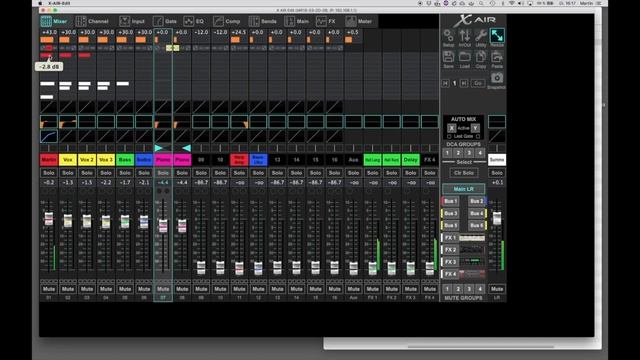This screenshot has width=640, height=360.
Task: Click the Martin channel fader
Action: point(49,218)
